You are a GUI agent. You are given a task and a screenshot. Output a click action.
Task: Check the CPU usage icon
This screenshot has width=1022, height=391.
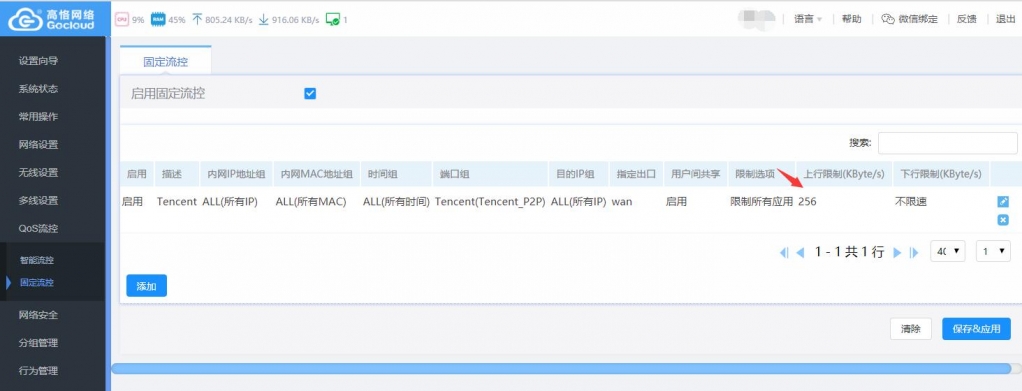tap(122, 20)
